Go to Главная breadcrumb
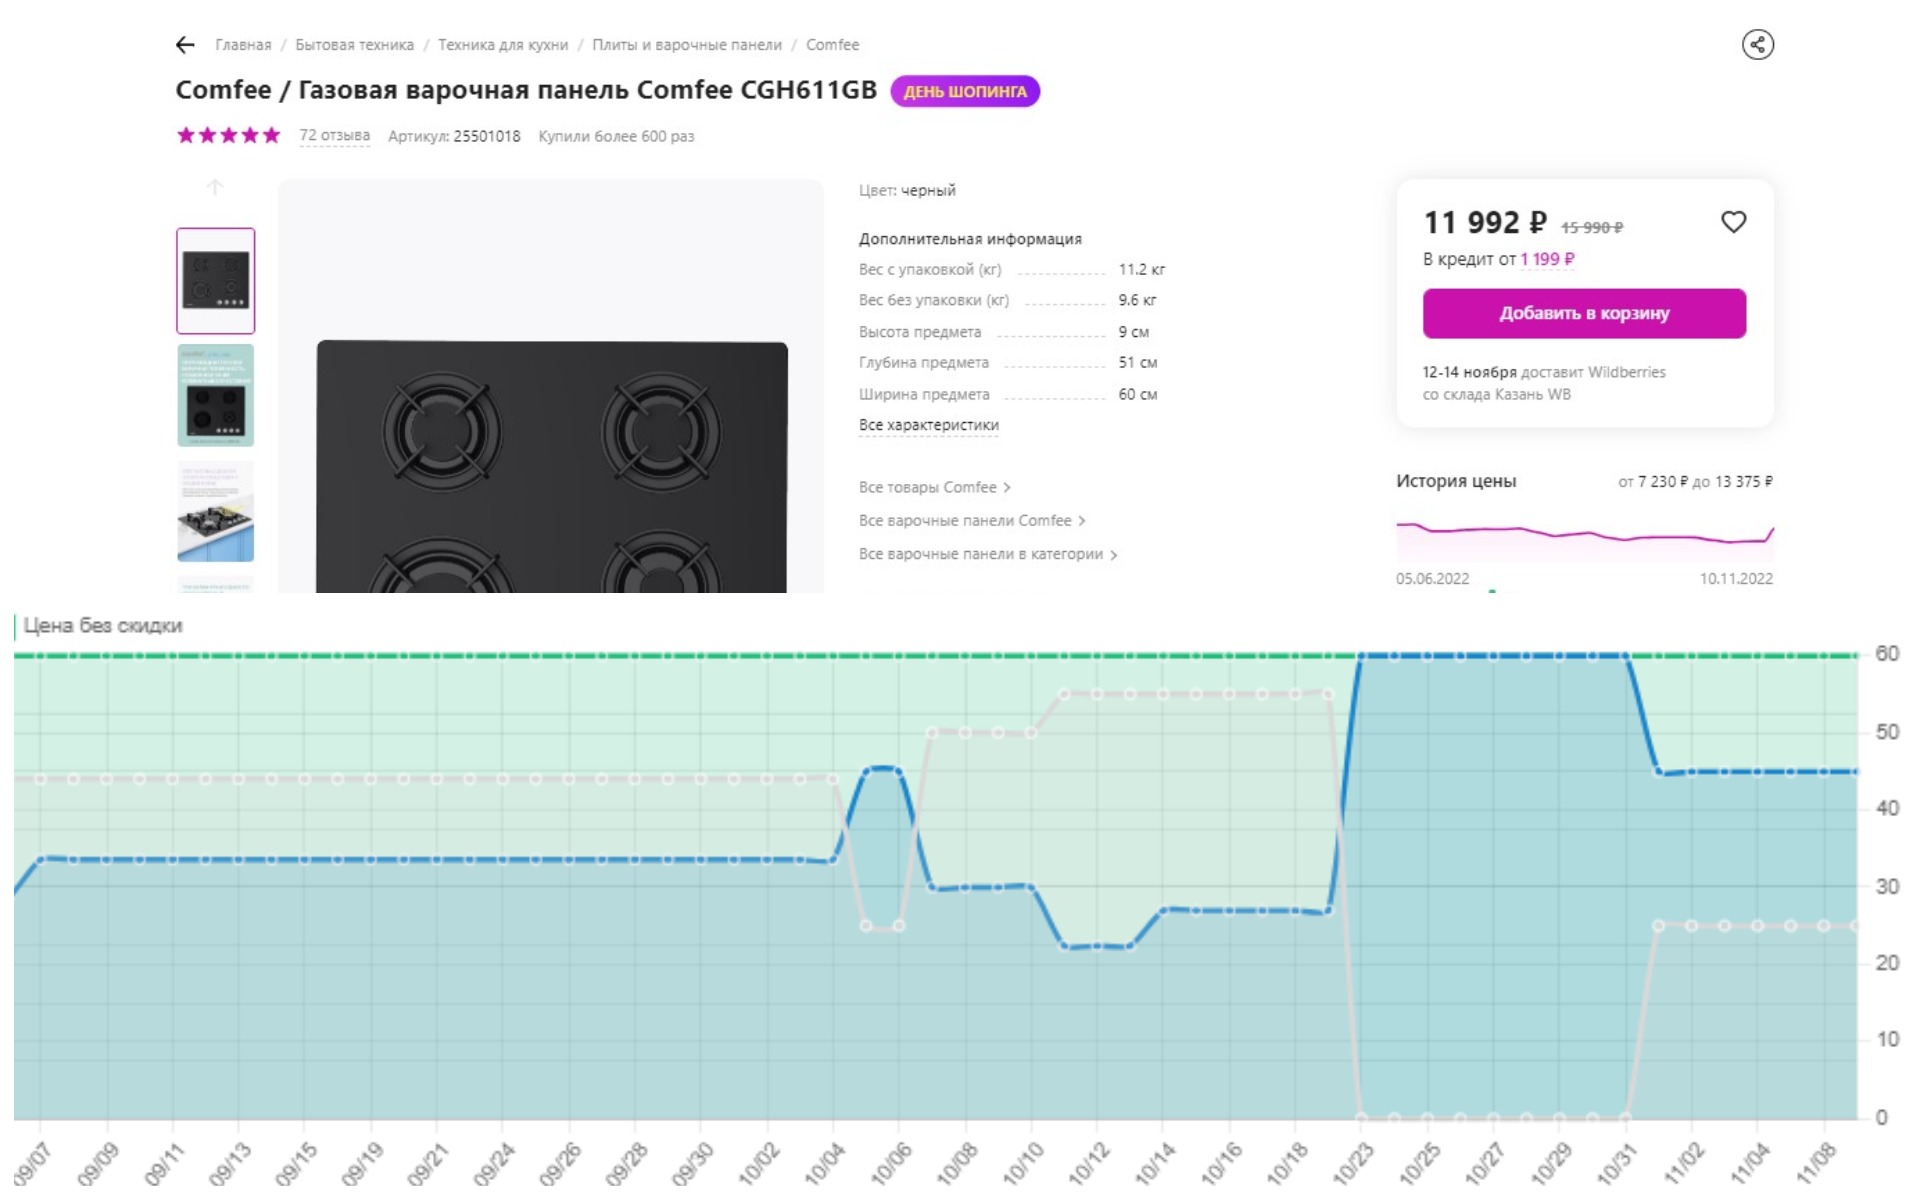Viewport: 1920px width, 1200px height. click(243, 45)
